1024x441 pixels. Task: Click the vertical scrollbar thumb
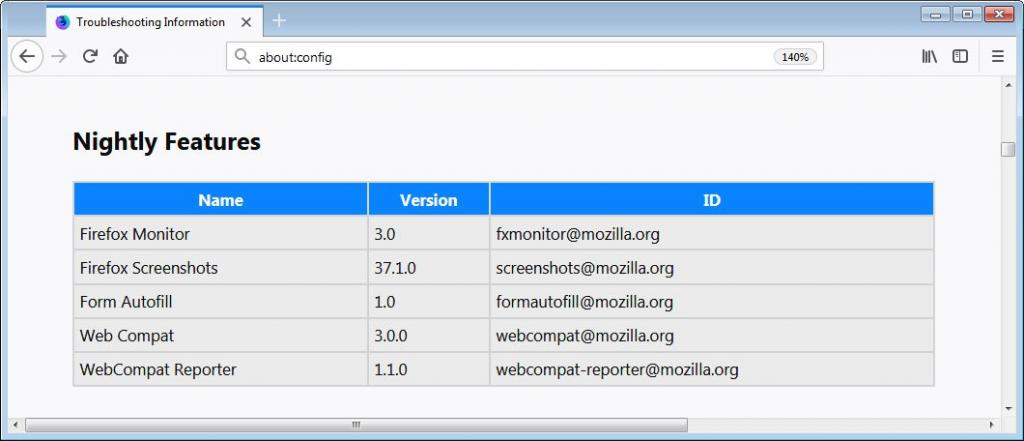[1008, 150]
